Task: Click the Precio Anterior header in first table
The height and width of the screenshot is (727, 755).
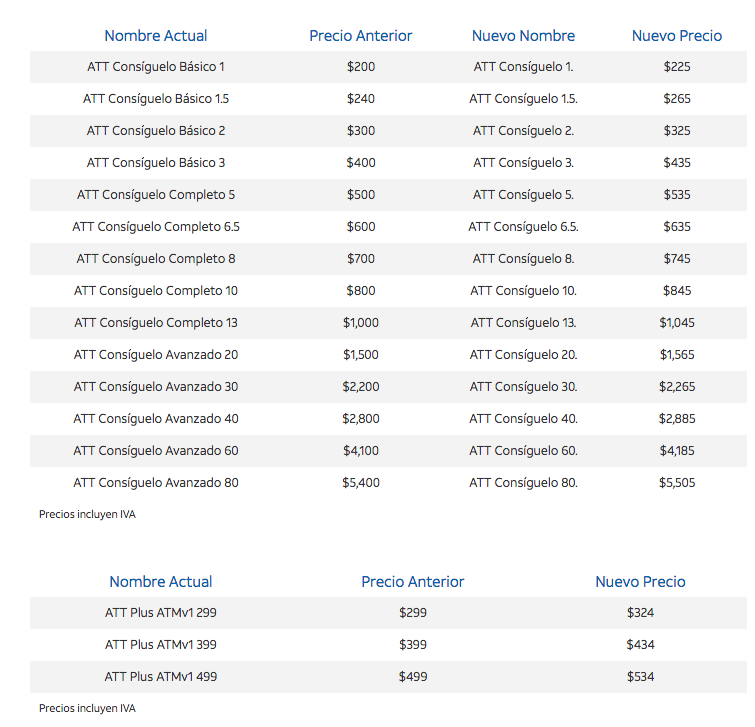Action: 360,36
